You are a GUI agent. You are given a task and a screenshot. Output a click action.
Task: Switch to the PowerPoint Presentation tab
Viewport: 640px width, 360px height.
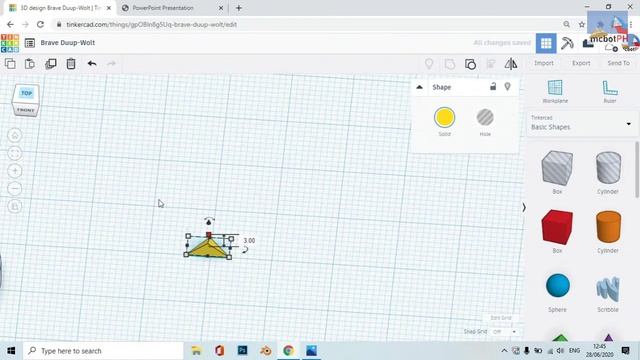pos(173,8)
